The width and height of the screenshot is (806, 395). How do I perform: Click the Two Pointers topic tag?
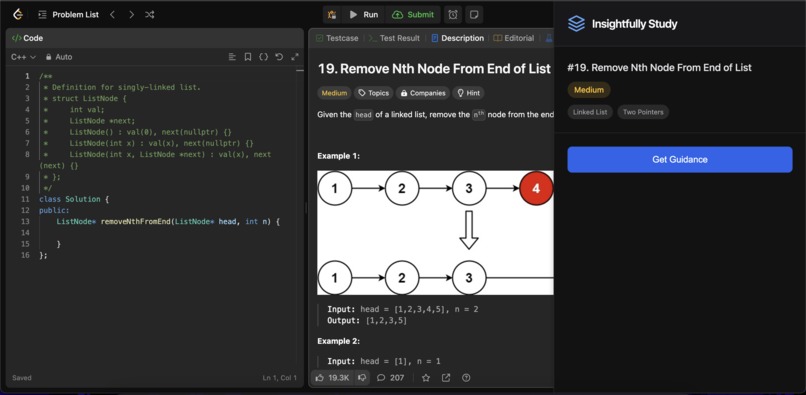pos(643,112)
